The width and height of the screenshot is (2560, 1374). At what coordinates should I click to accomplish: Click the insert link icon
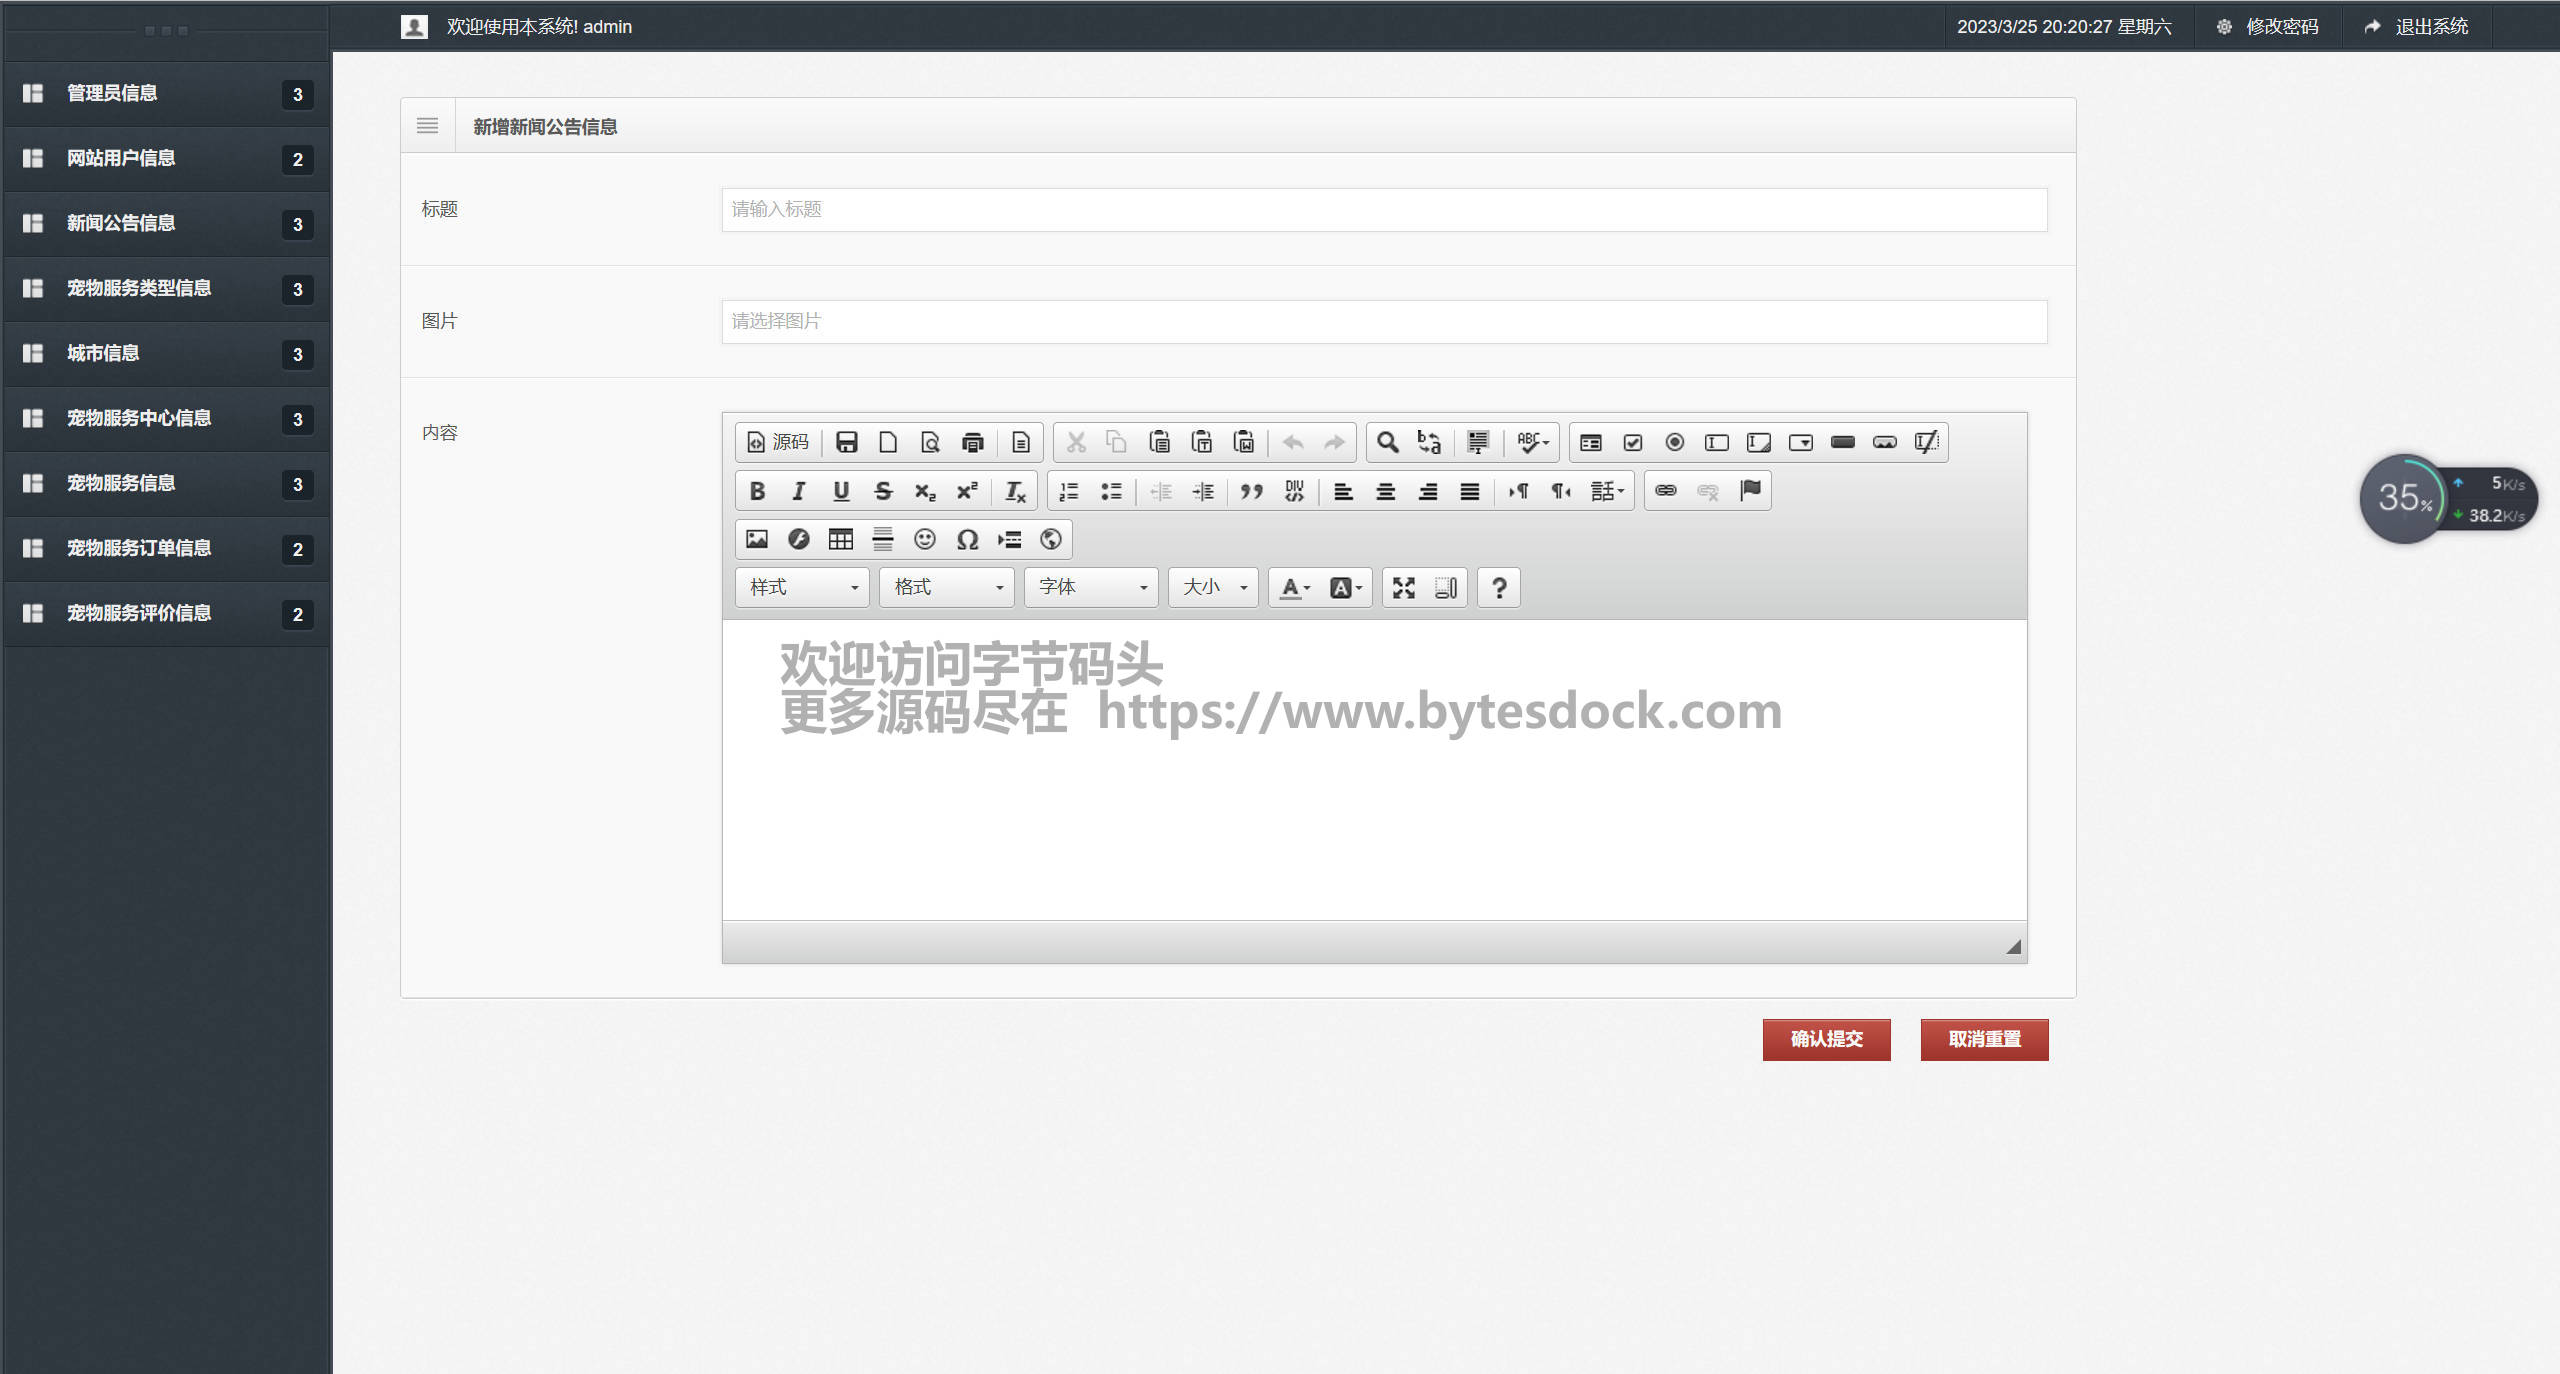(x=1666, y=491)
